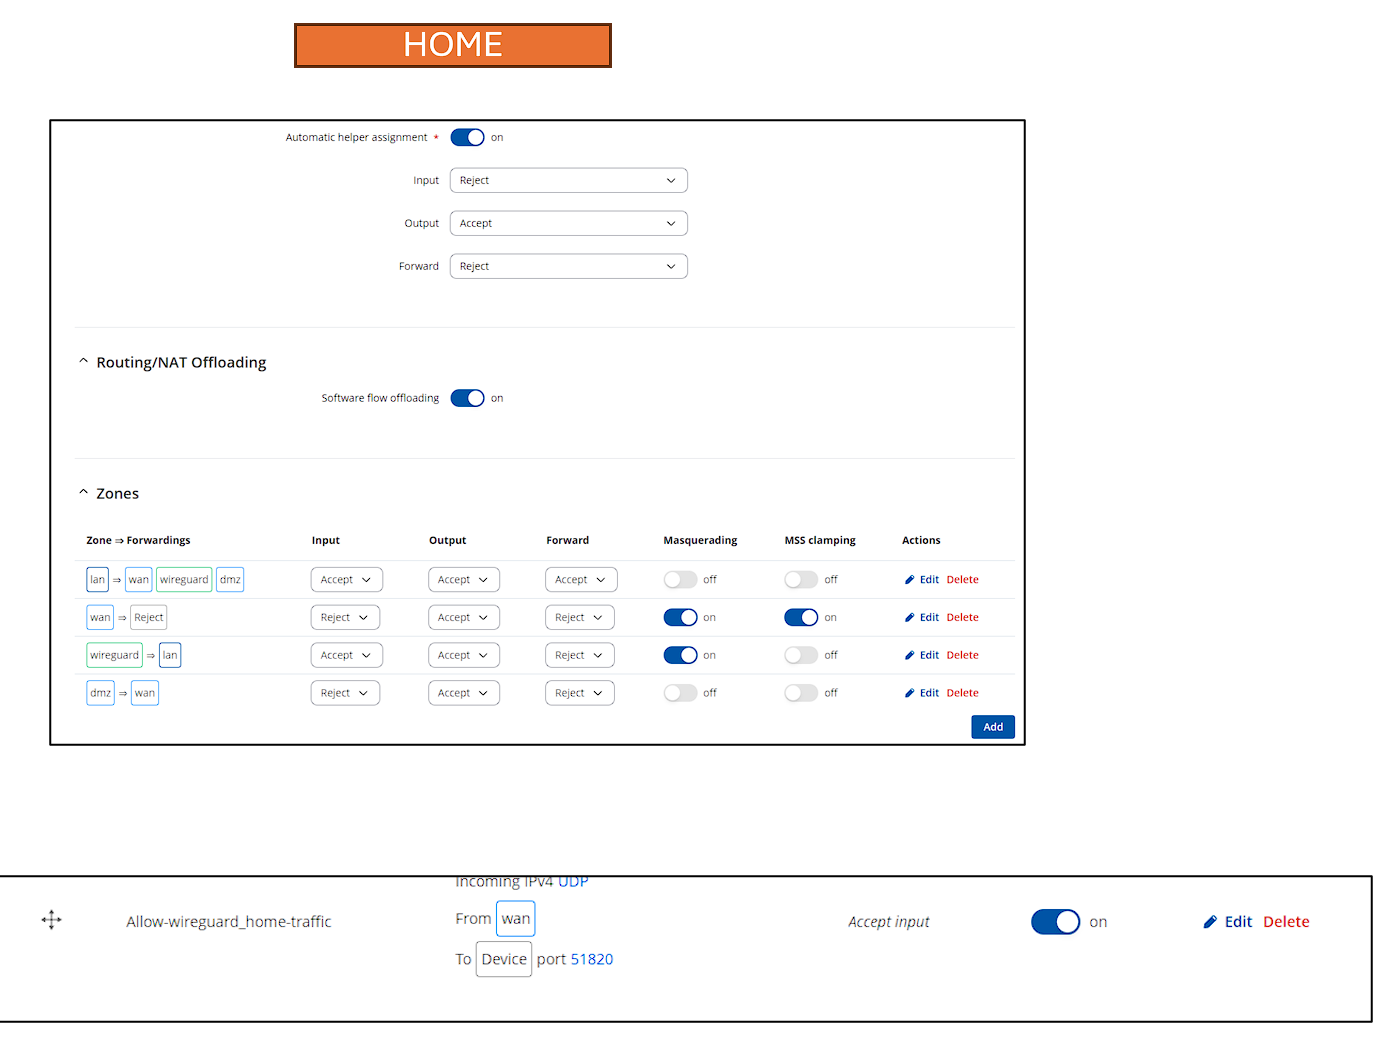Click the port 51820 value
The width and height of the screenshot is (1384, 1044).
tap(592, 959)
